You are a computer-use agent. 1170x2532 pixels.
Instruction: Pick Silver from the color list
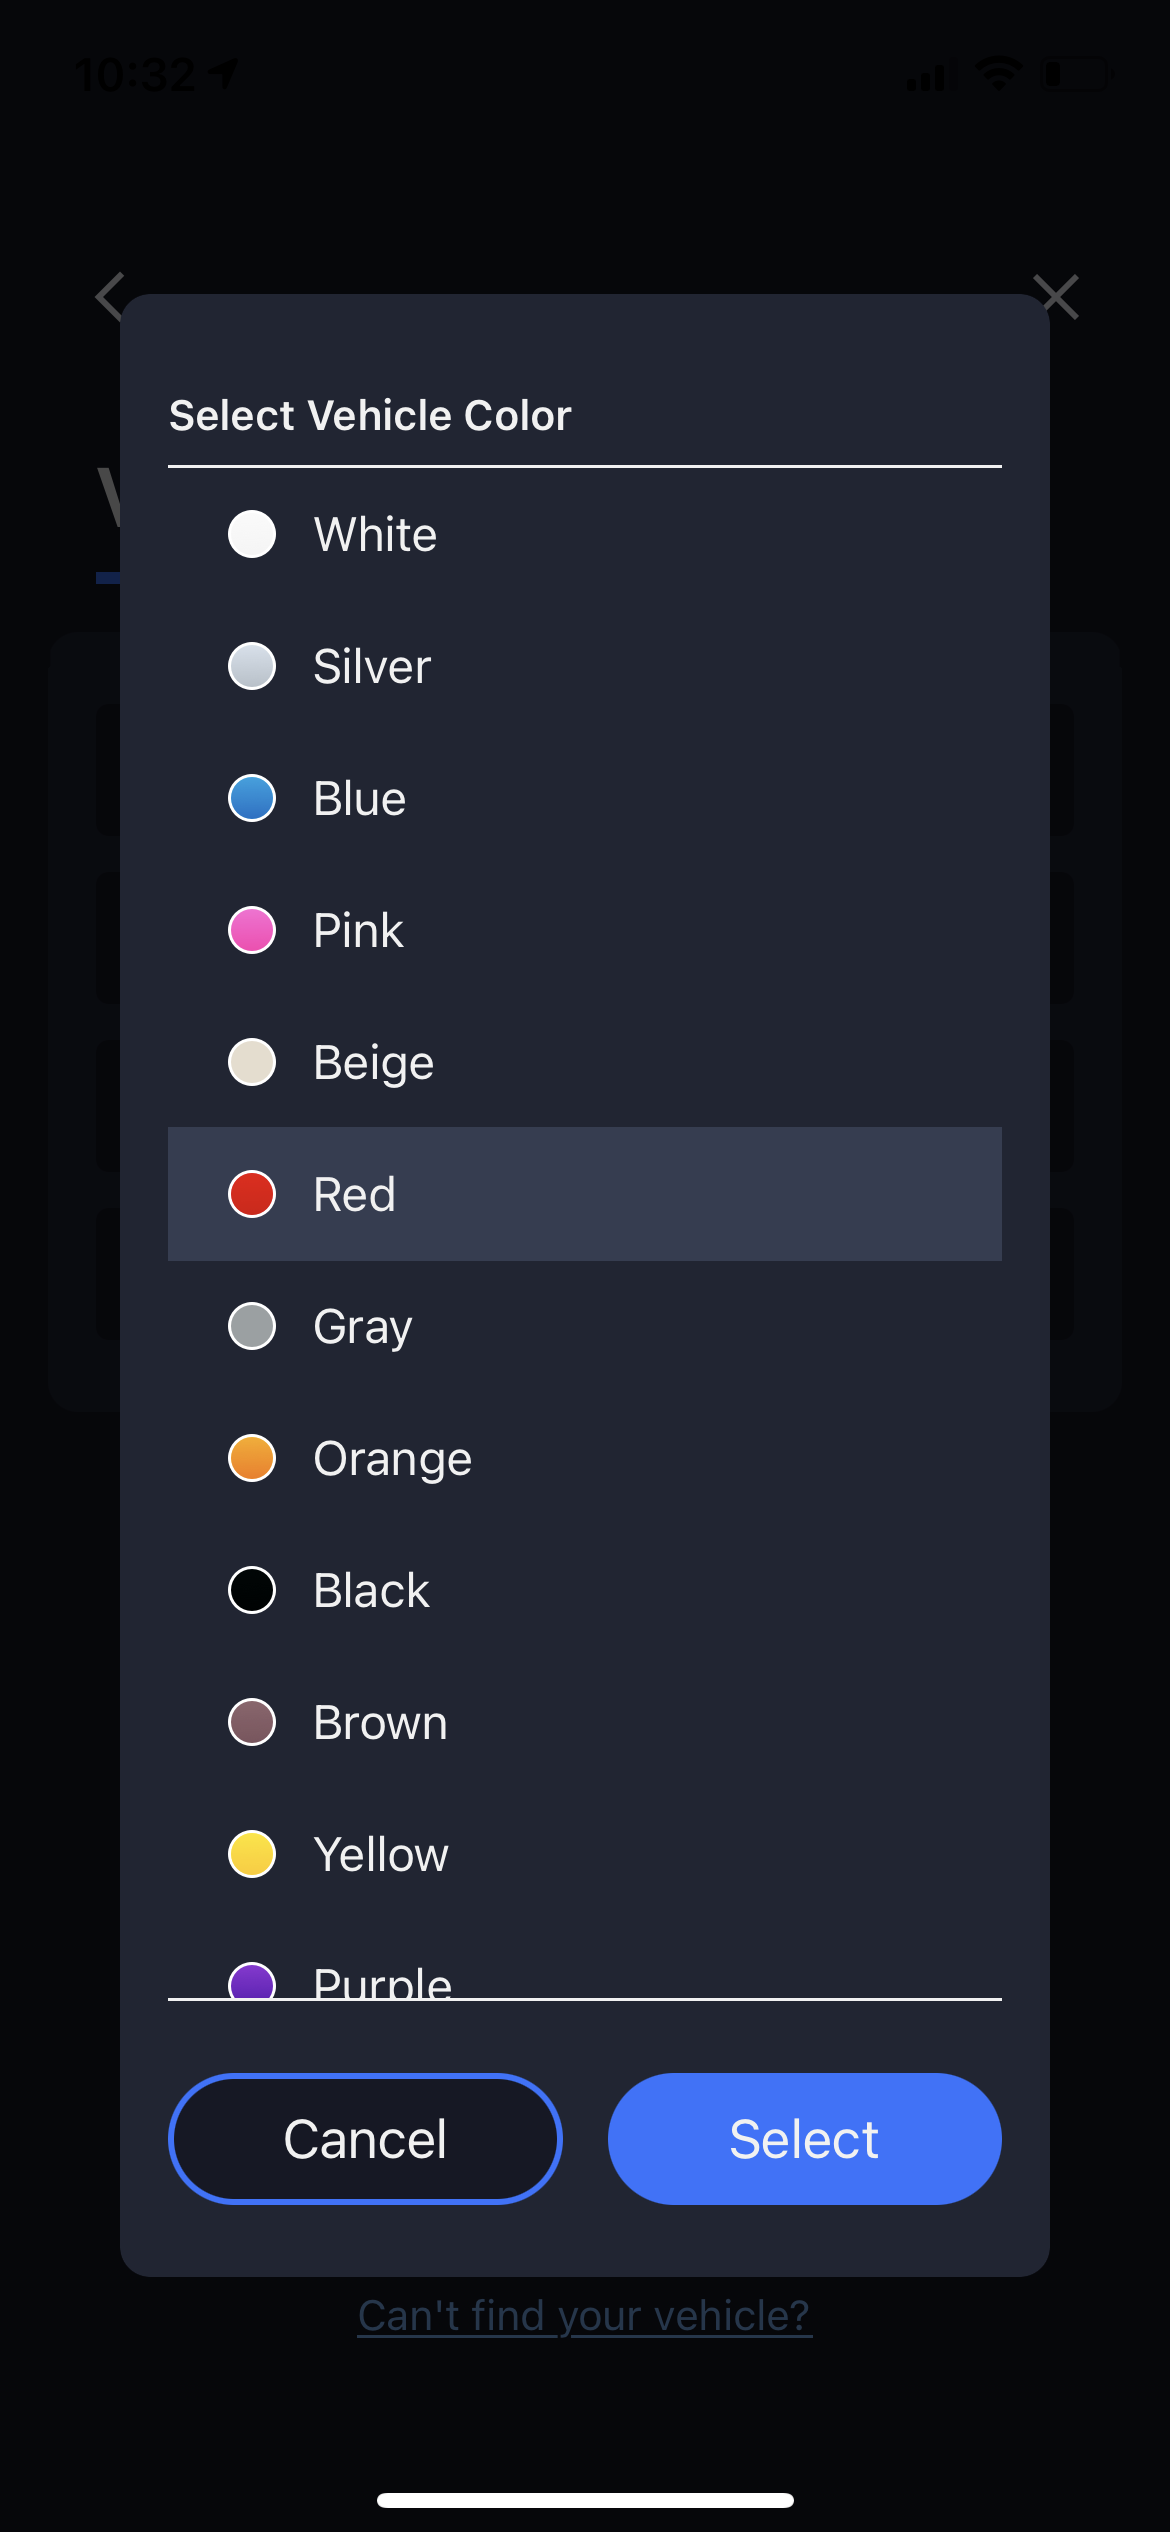coord(372,667)
